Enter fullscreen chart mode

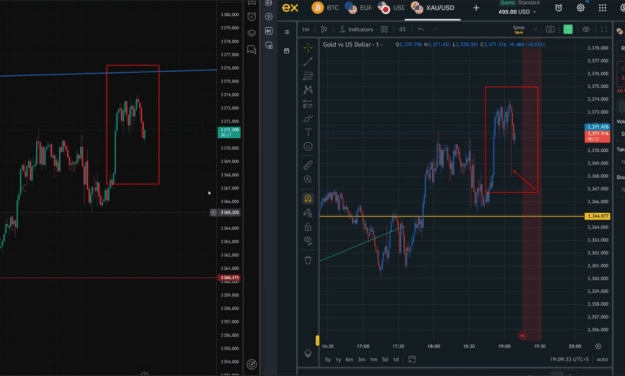pyautogui.click(x=604, y=30)
